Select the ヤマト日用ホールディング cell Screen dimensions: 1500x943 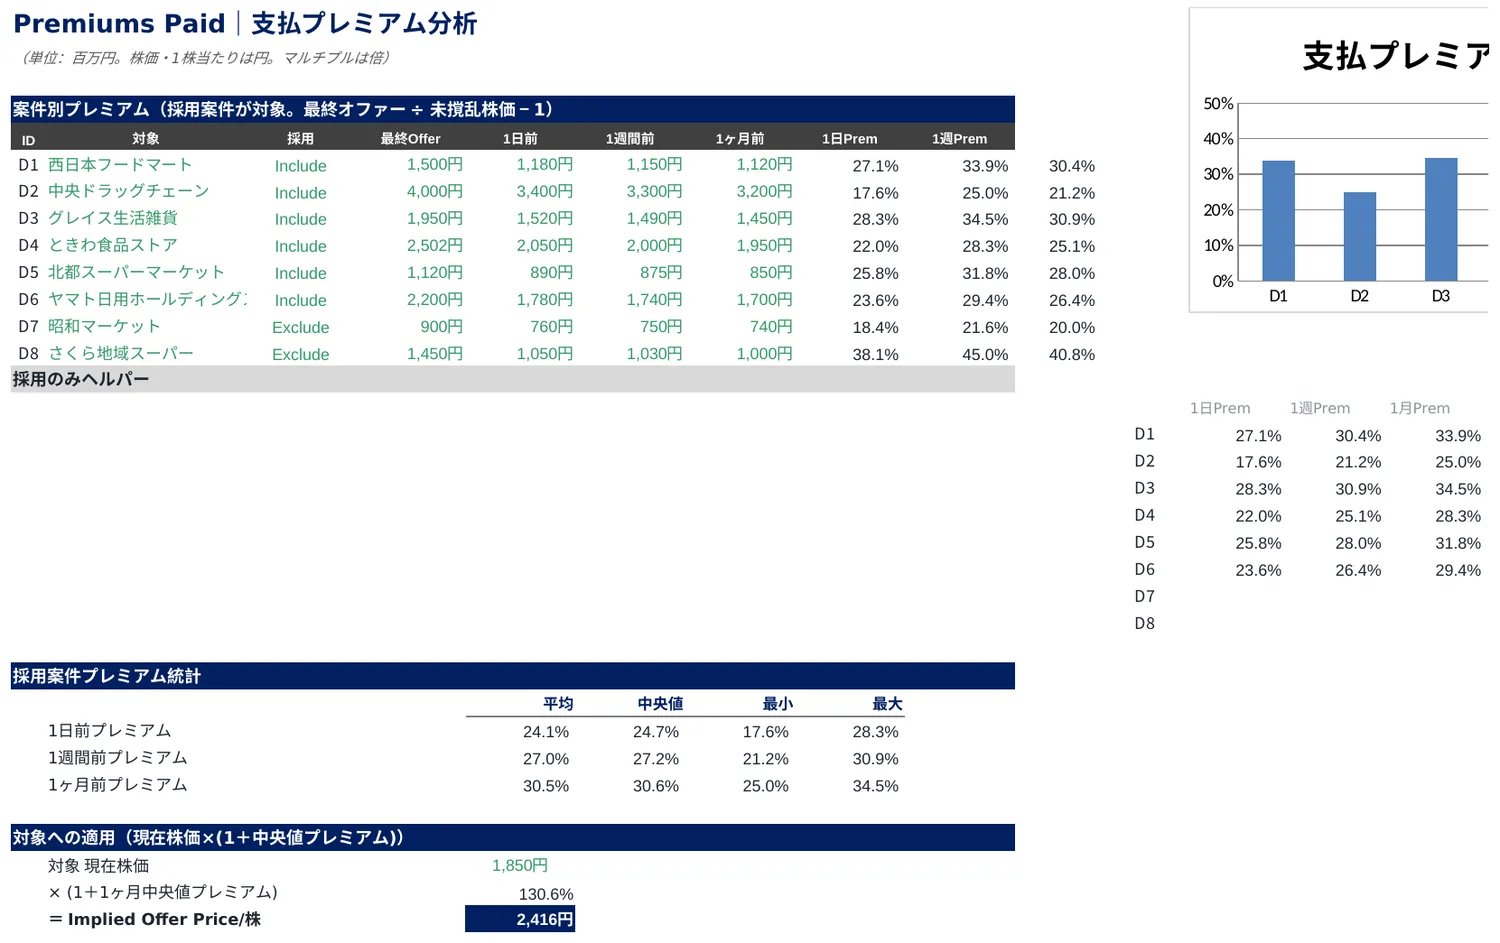point(147,299)
